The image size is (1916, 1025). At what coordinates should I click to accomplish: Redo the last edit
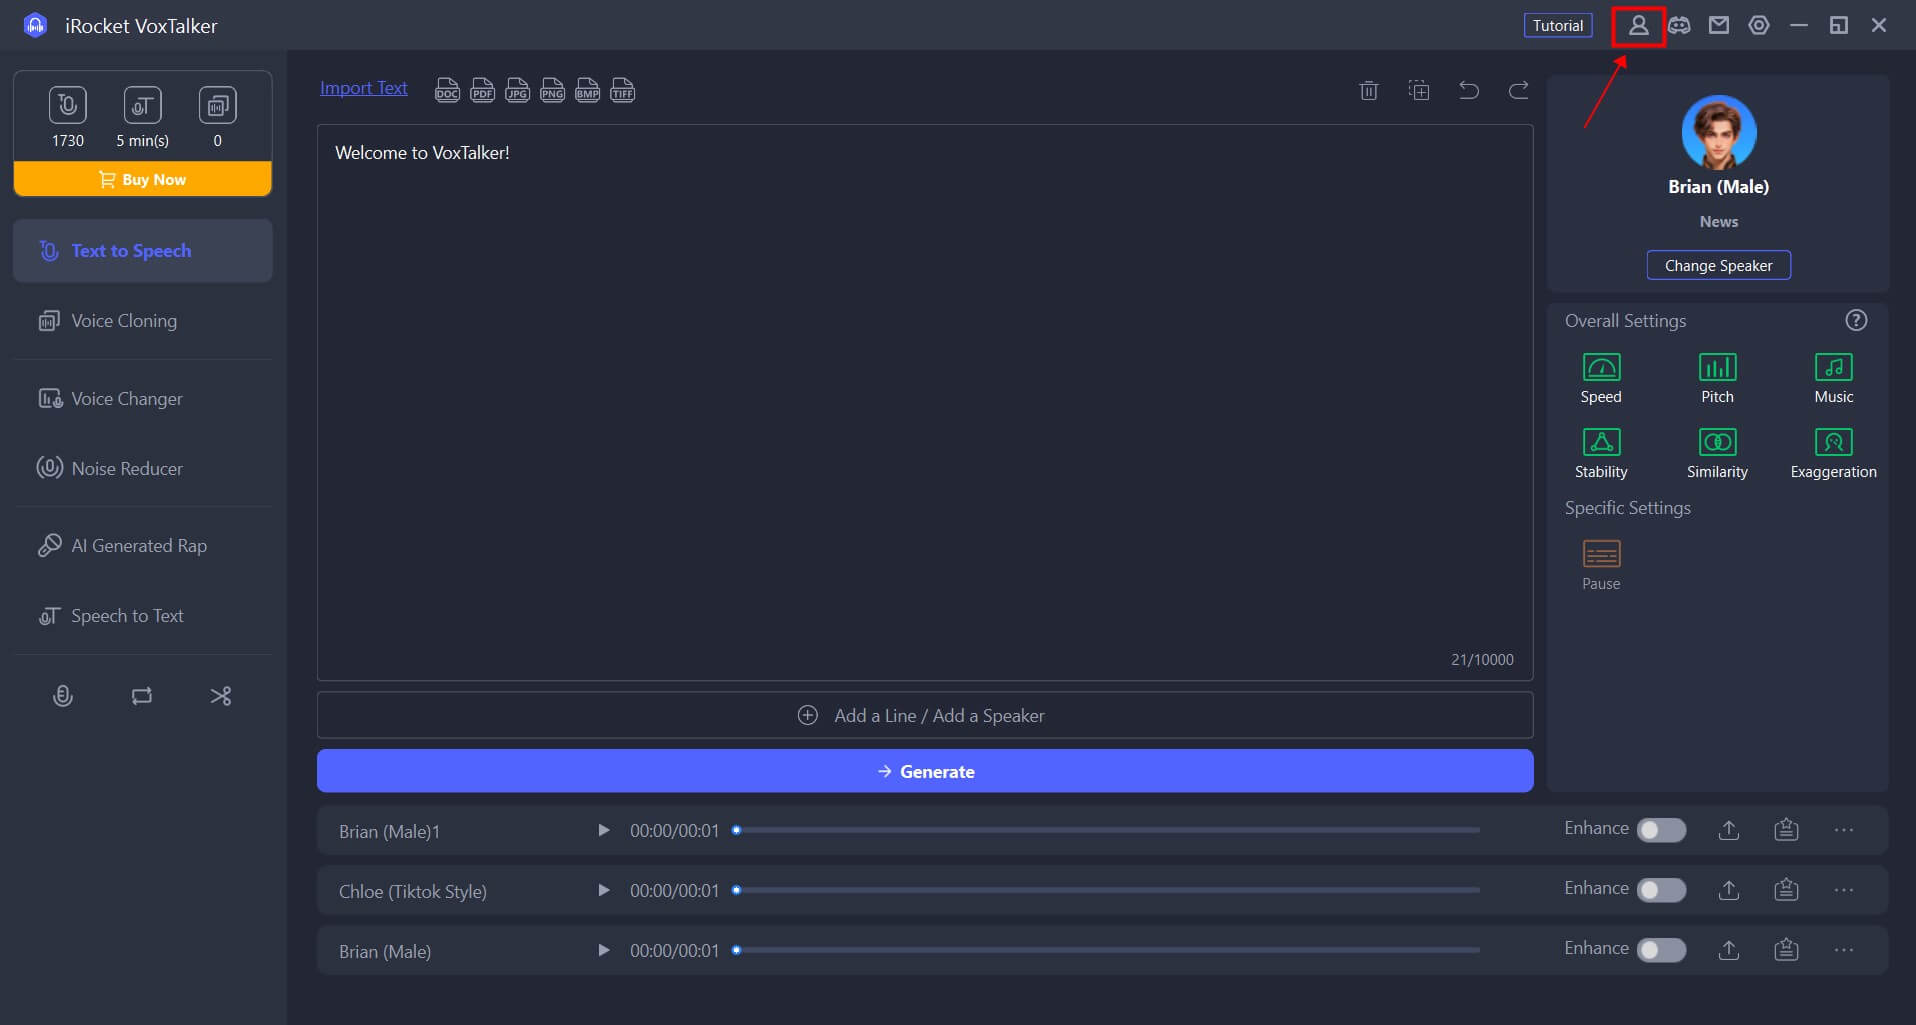click(x=1518, y=90)
